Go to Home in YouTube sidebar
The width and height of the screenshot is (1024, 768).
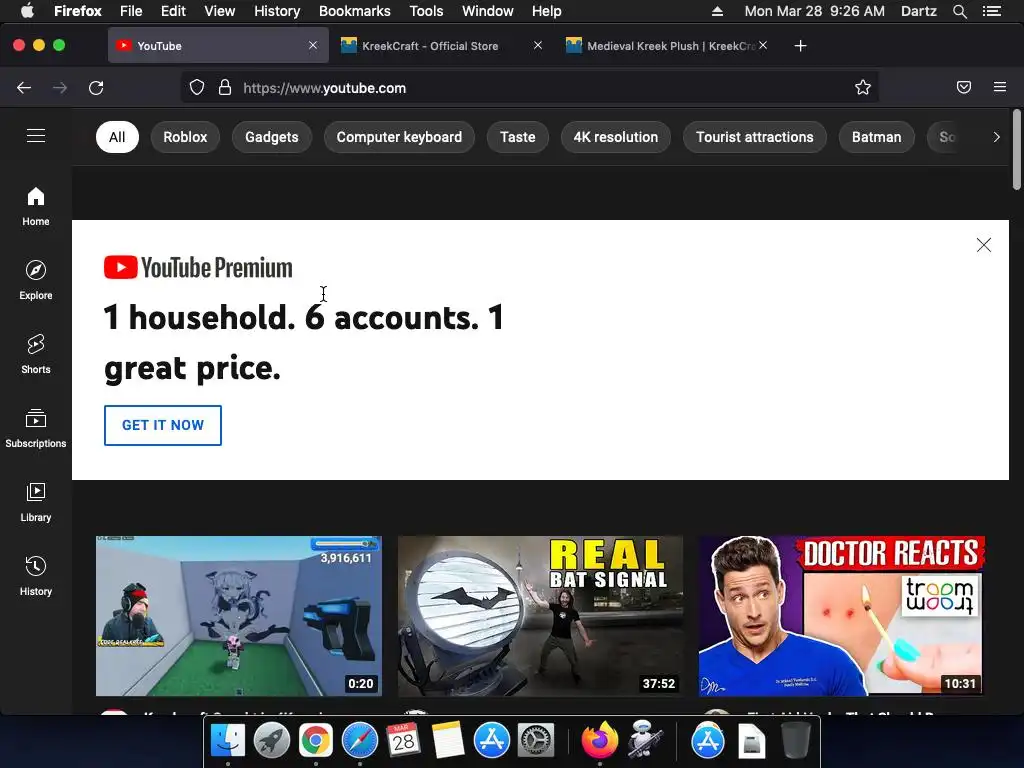(x=36, y=206)
